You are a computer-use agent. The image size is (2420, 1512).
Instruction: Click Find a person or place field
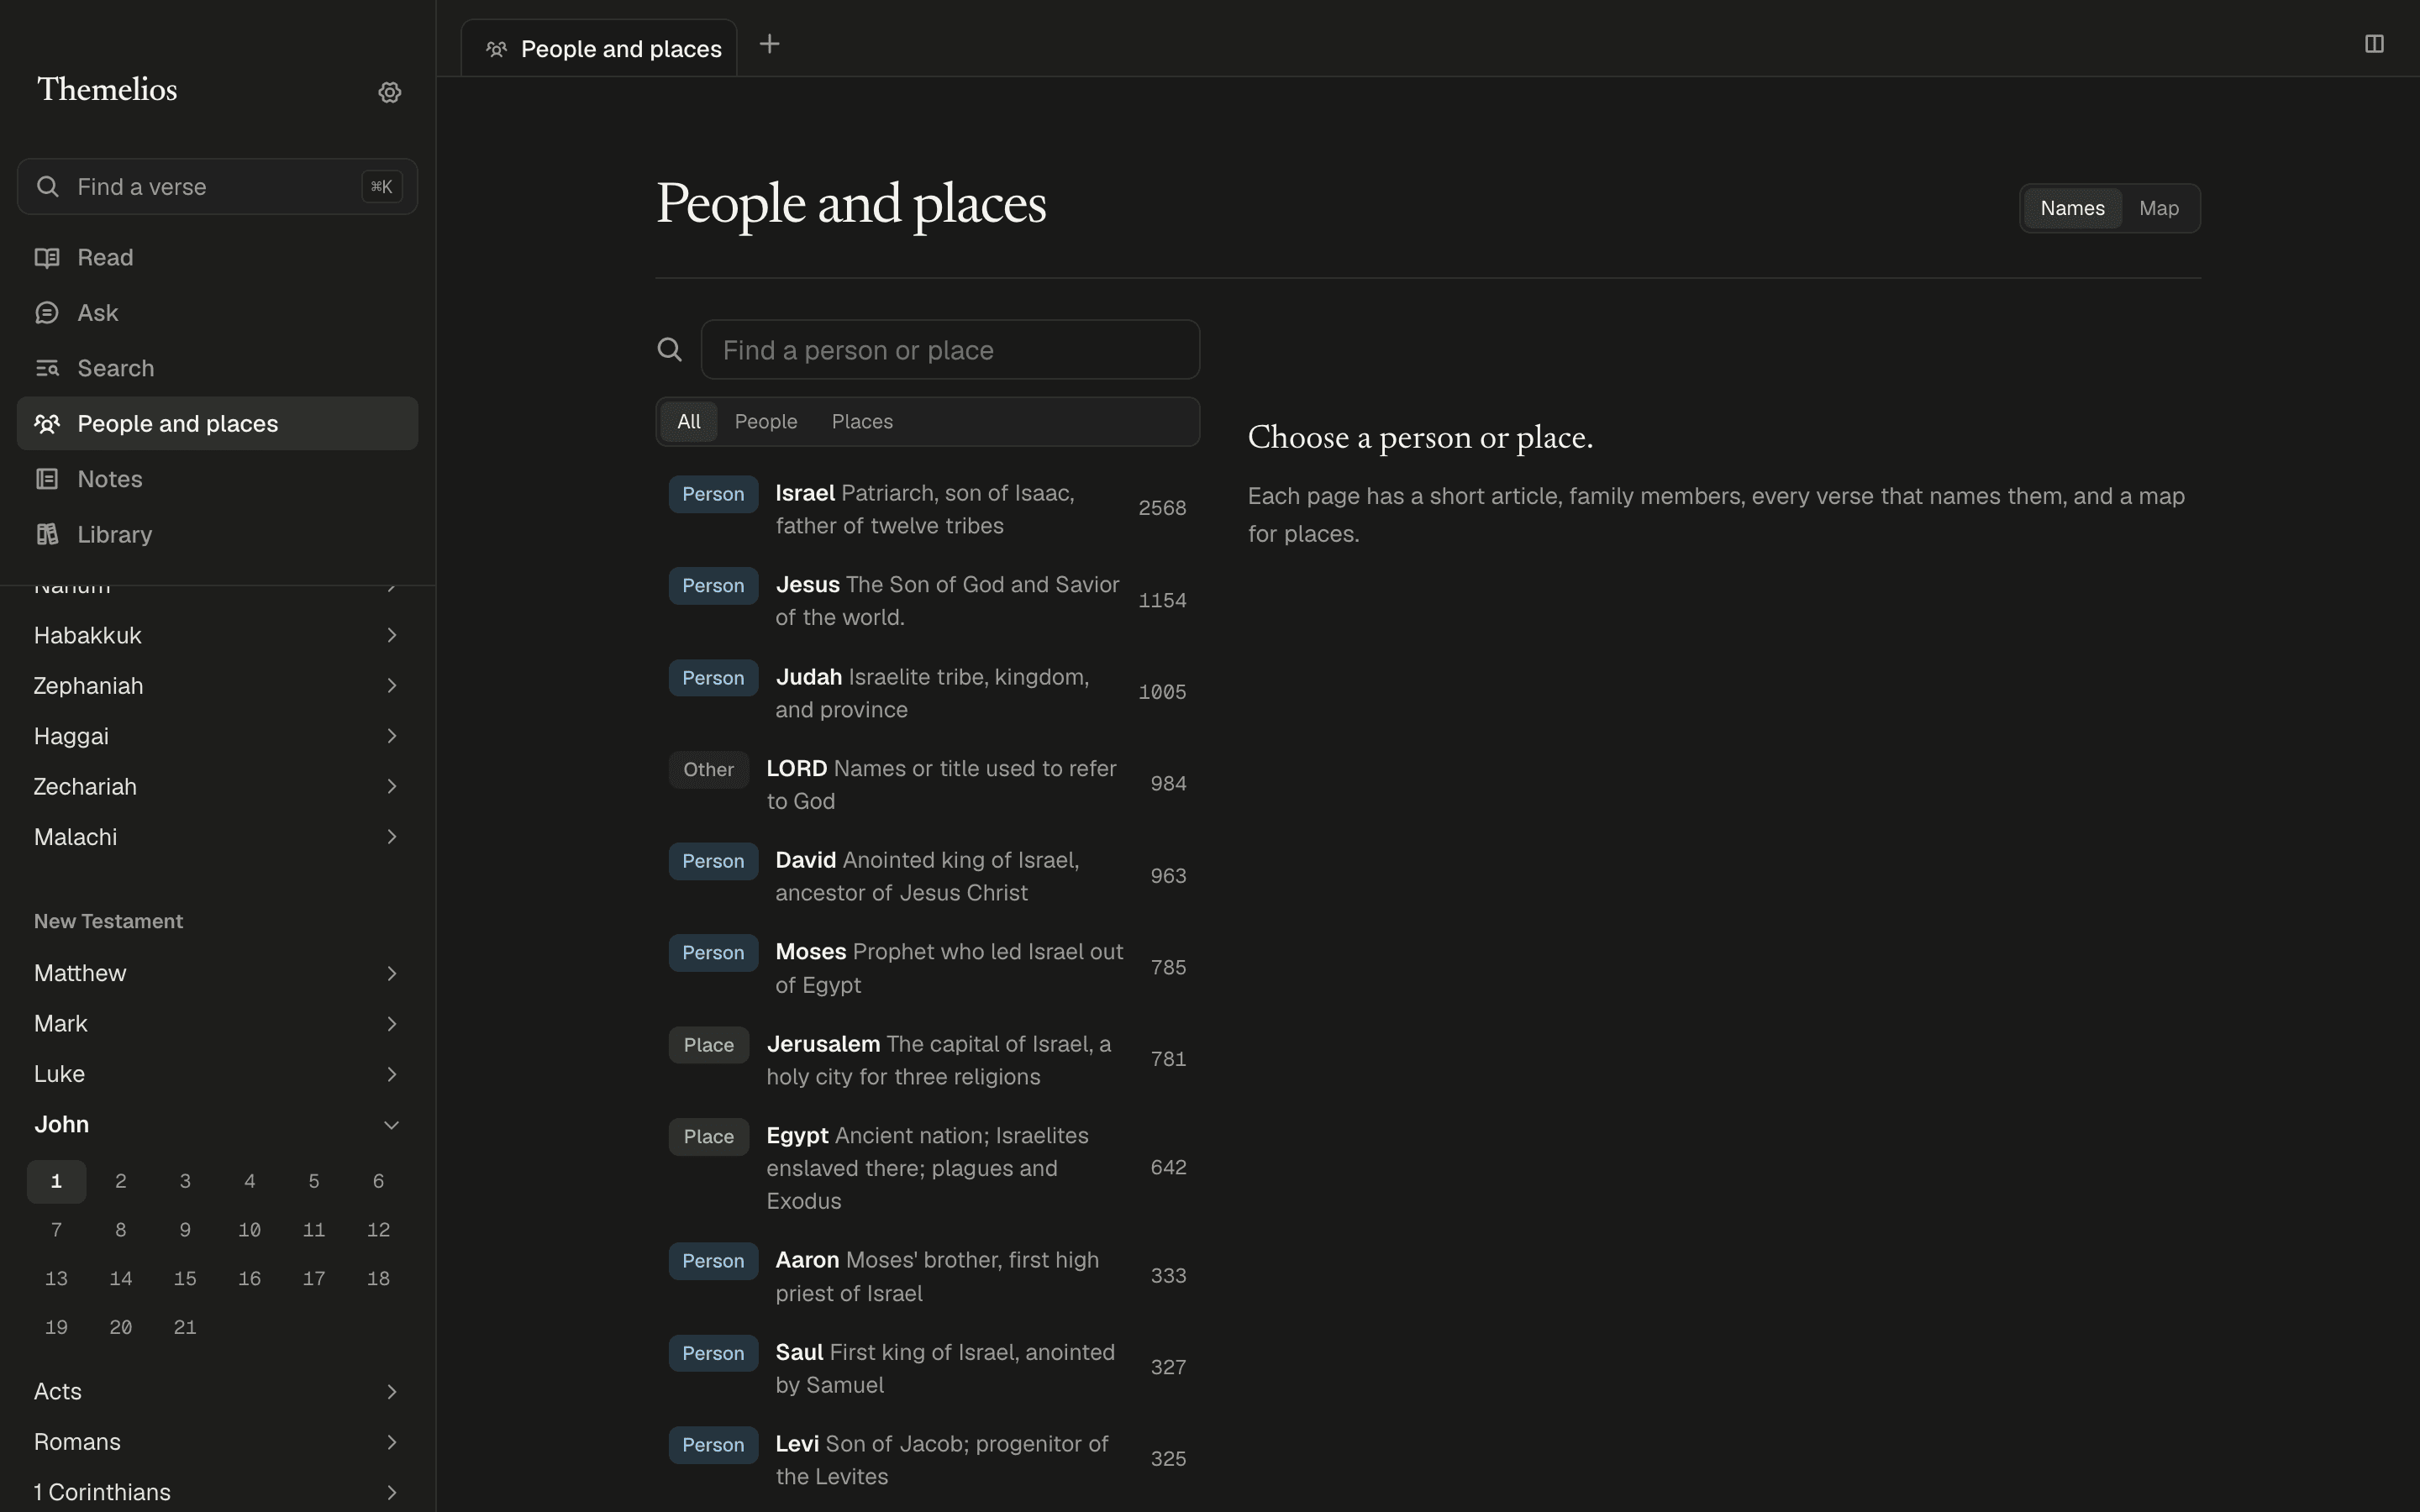tap(950, 349)
